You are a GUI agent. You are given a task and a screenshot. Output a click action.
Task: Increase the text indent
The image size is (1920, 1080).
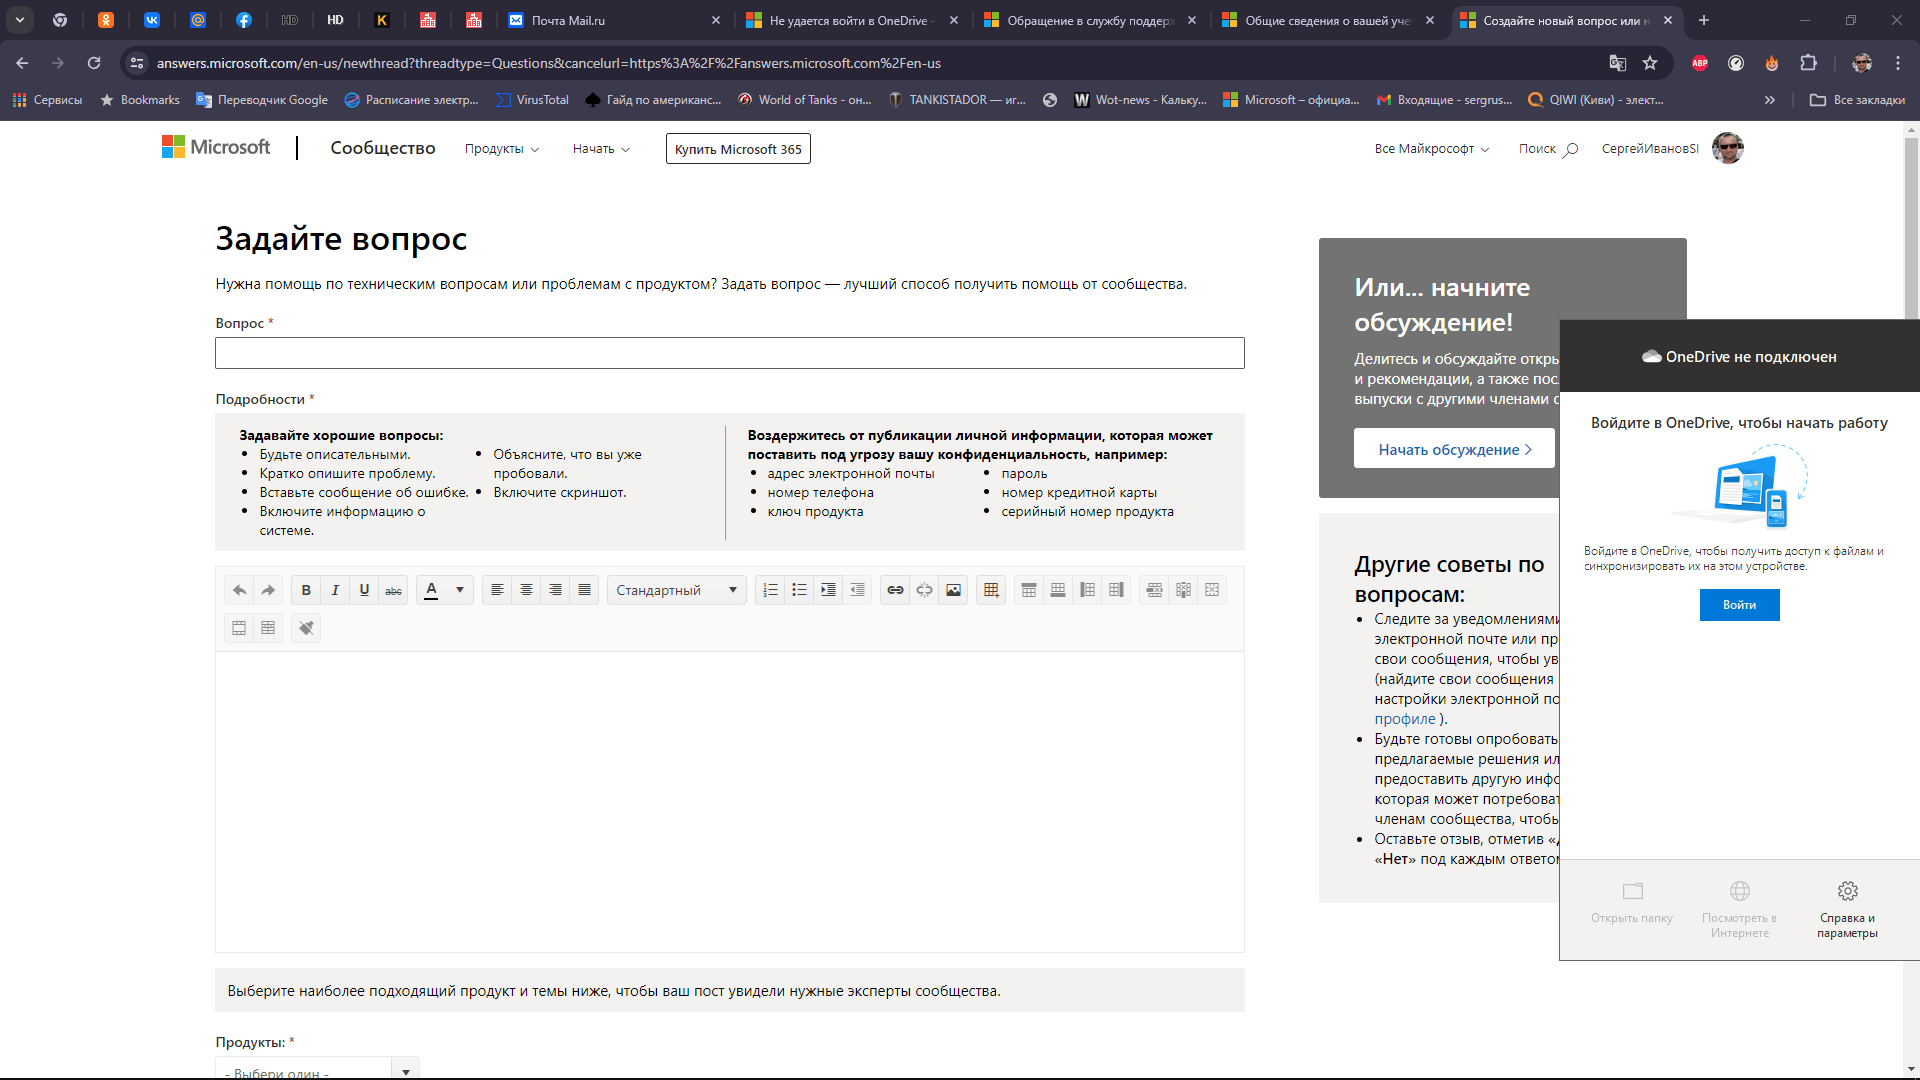[828, 590]
